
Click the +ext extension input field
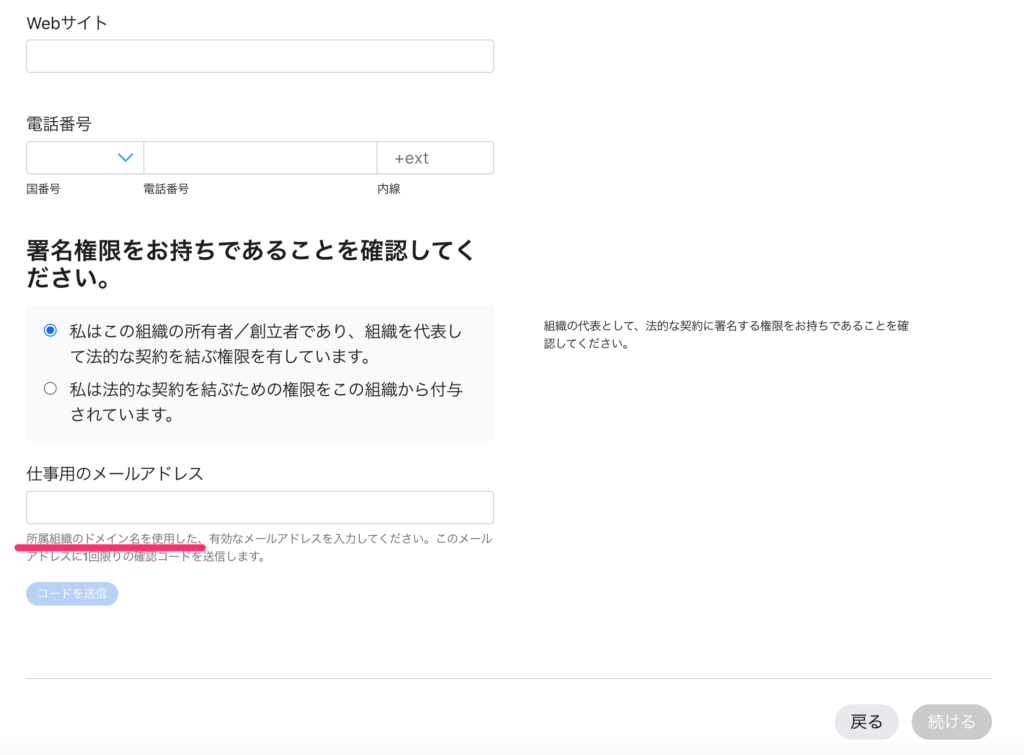click(435, 158)
